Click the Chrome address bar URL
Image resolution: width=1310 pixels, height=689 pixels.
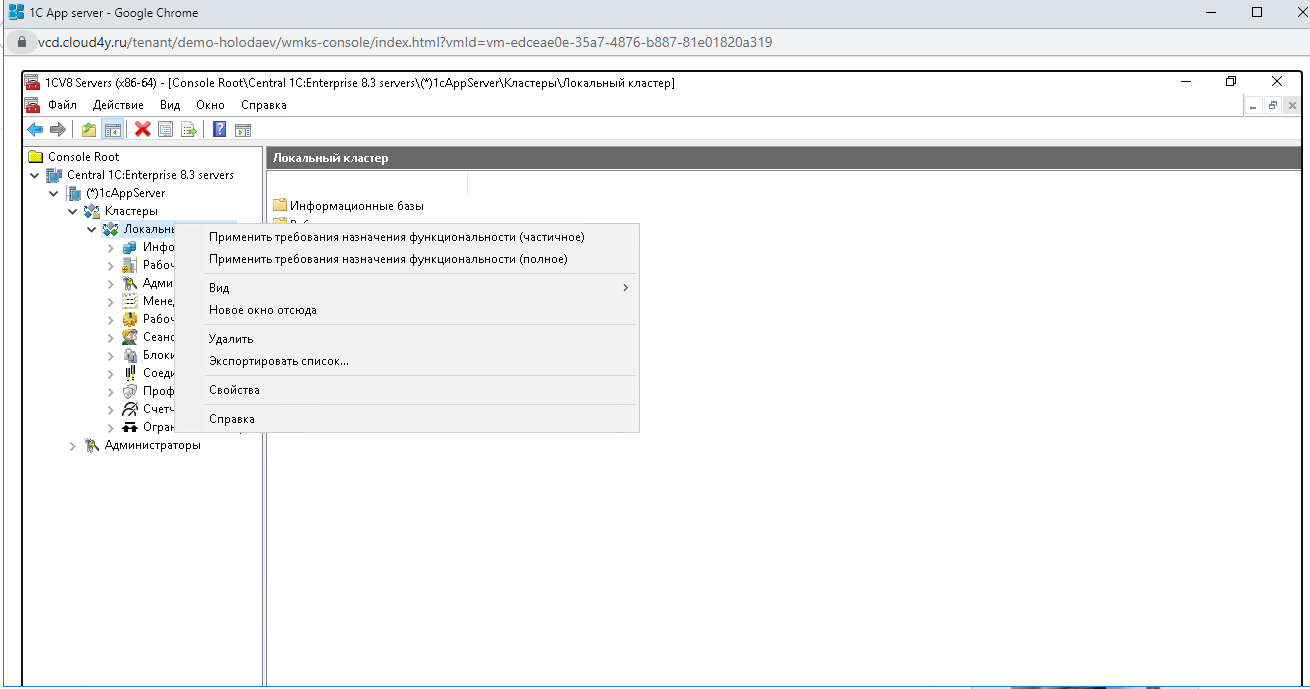(405, 43)
